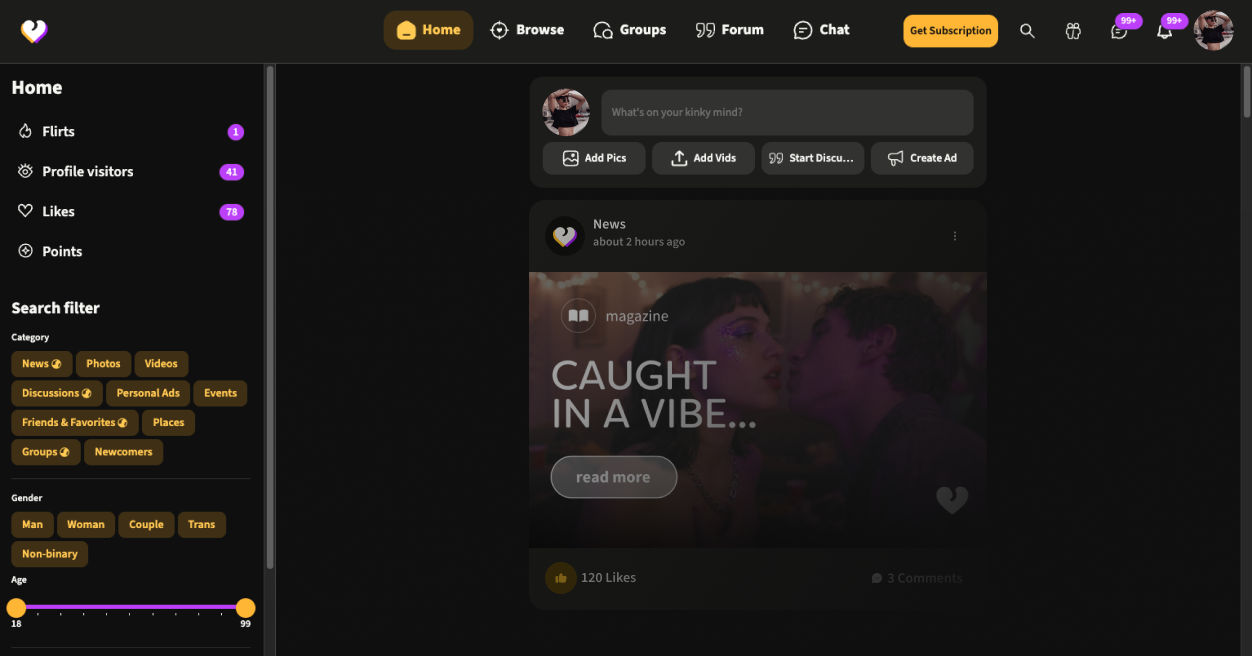
Task: Open the gift icon in header
Action: pos(1073,31)
